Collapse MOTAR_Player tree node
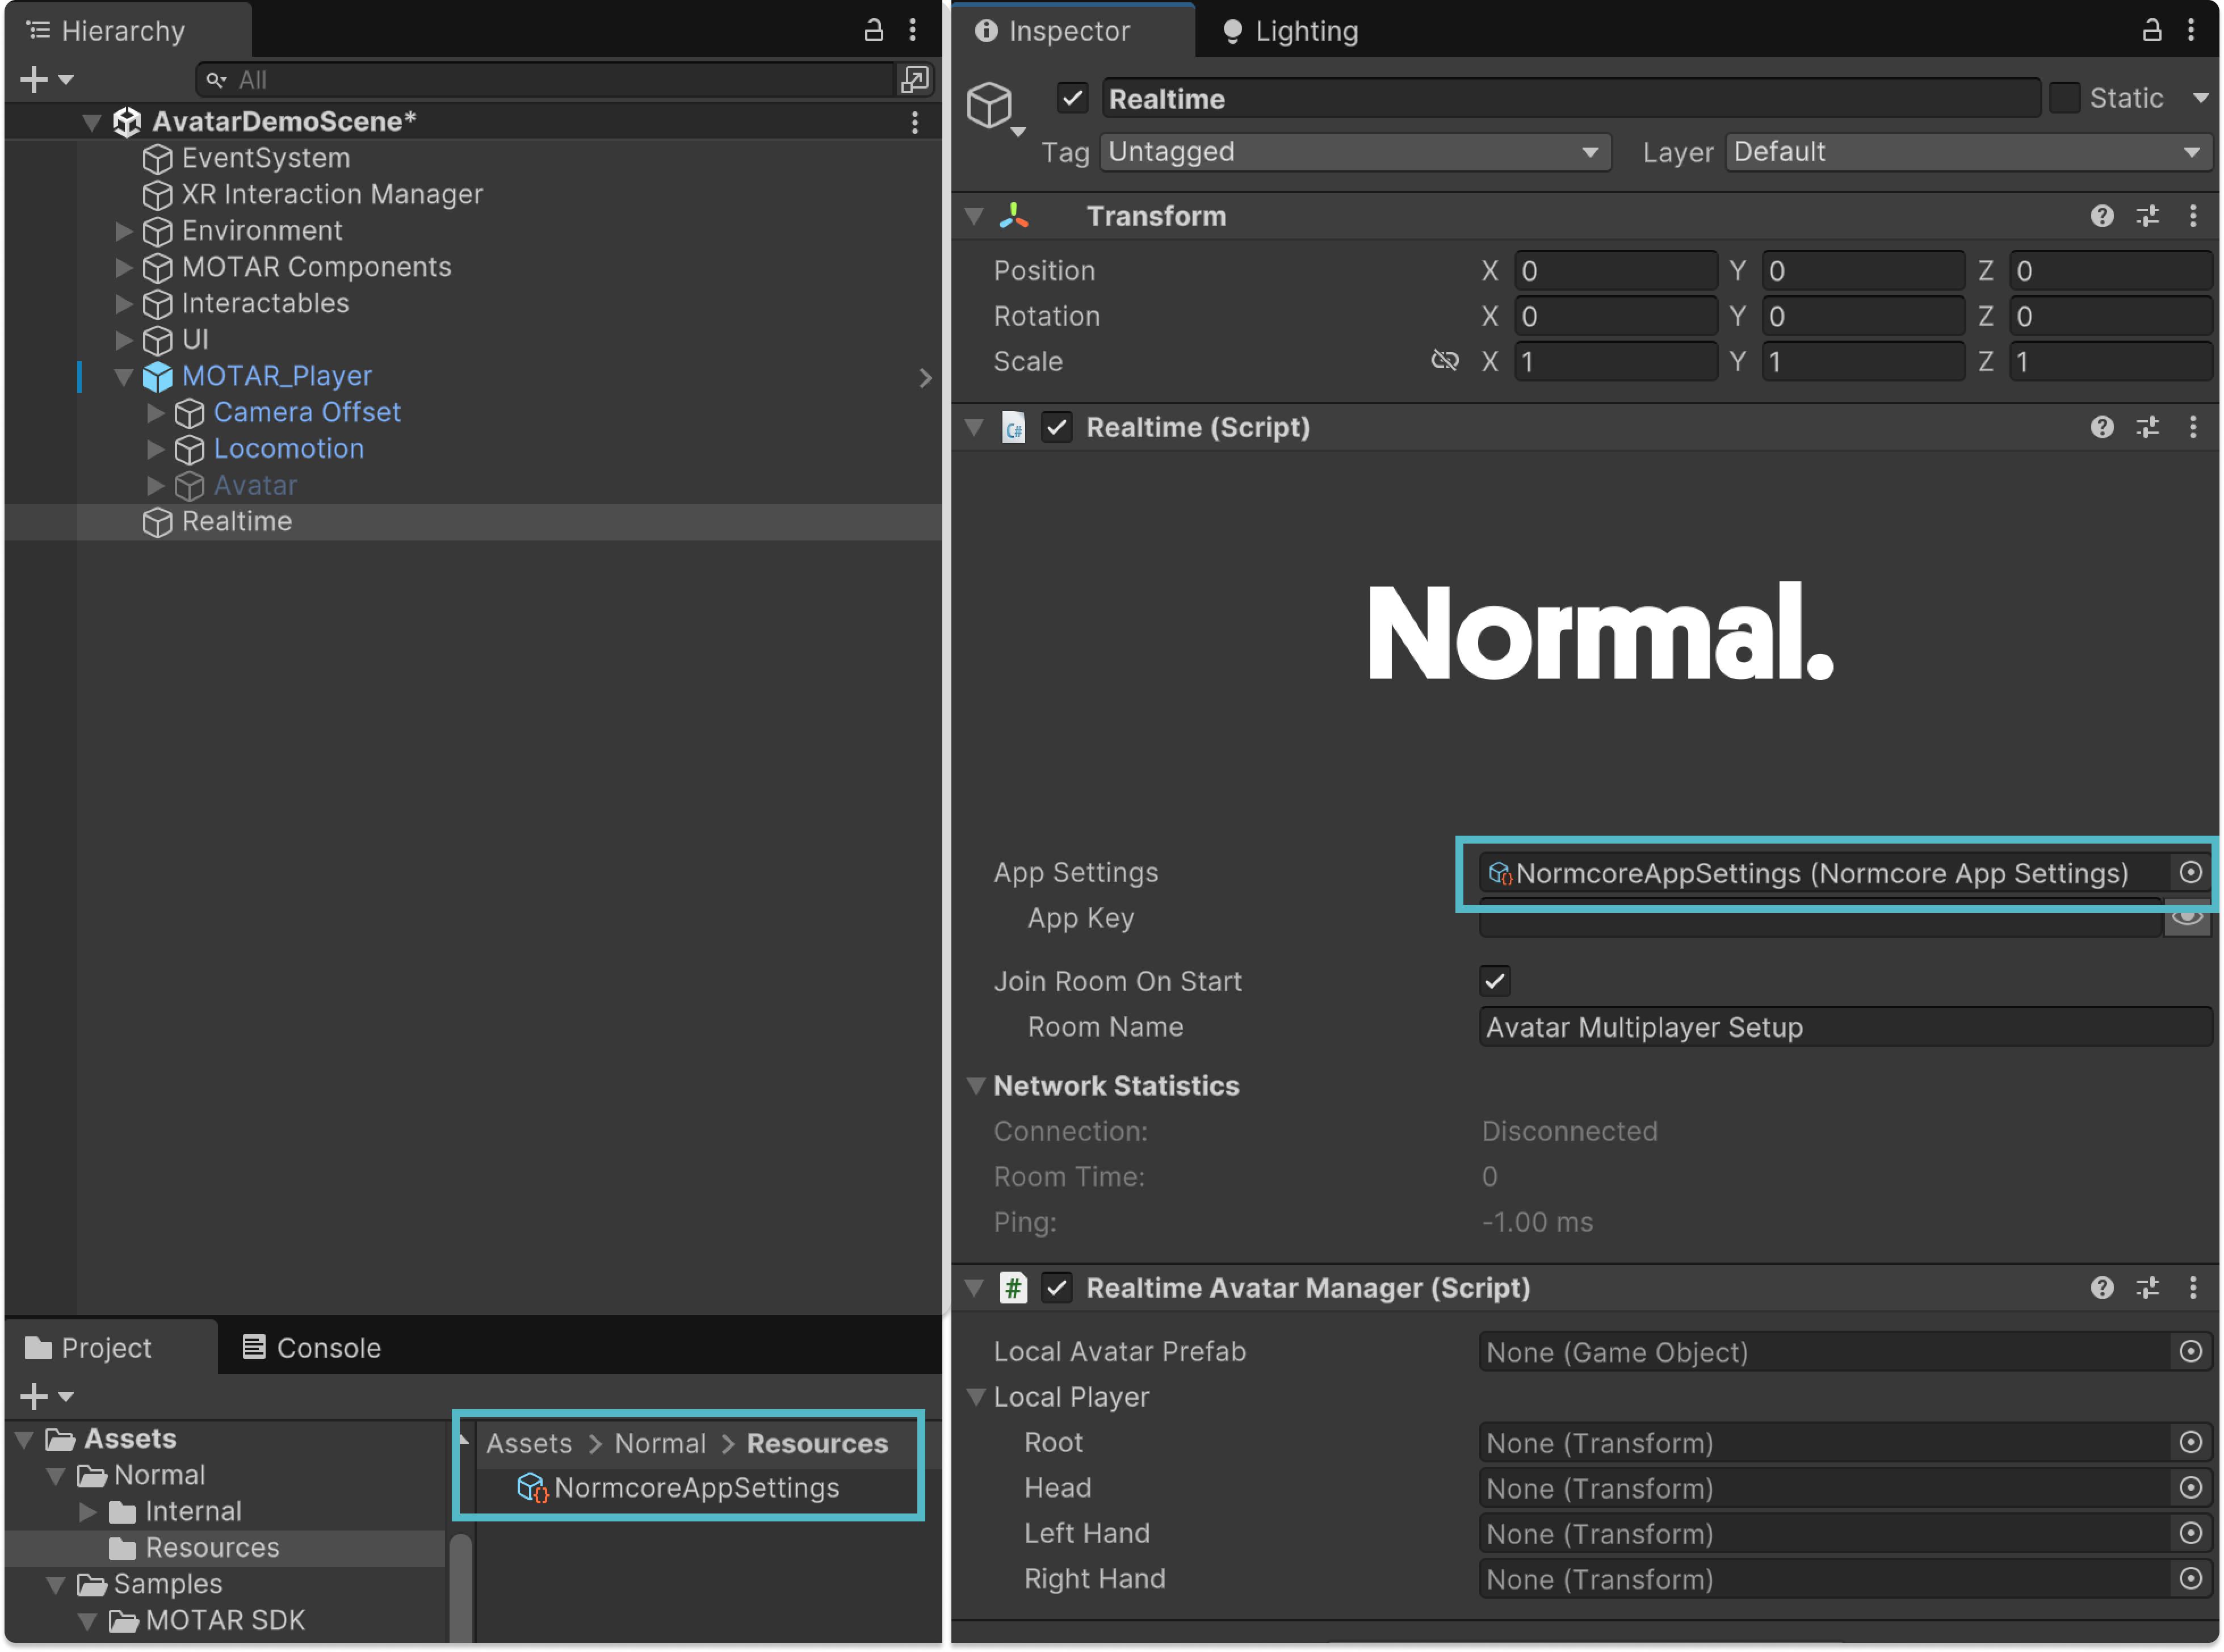Screen dimensions: 2224x1652 coord(124,377)
